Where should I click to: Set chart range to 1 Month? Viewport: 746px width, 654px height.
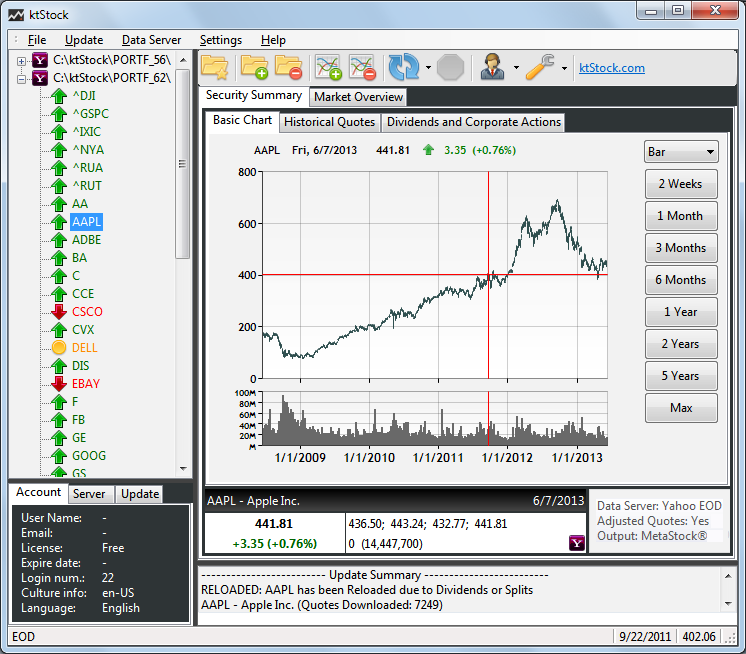pos(681,216)
